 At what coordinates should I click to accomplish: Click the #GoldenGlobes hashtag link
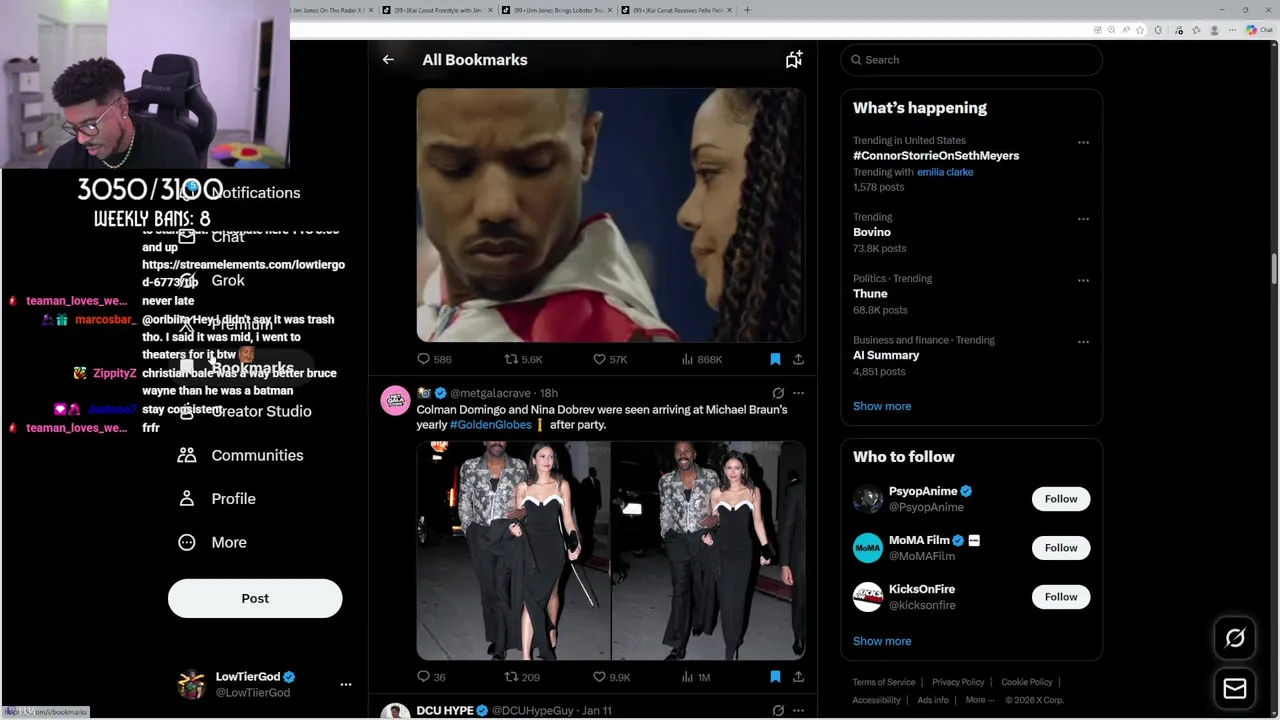(490, 425)
